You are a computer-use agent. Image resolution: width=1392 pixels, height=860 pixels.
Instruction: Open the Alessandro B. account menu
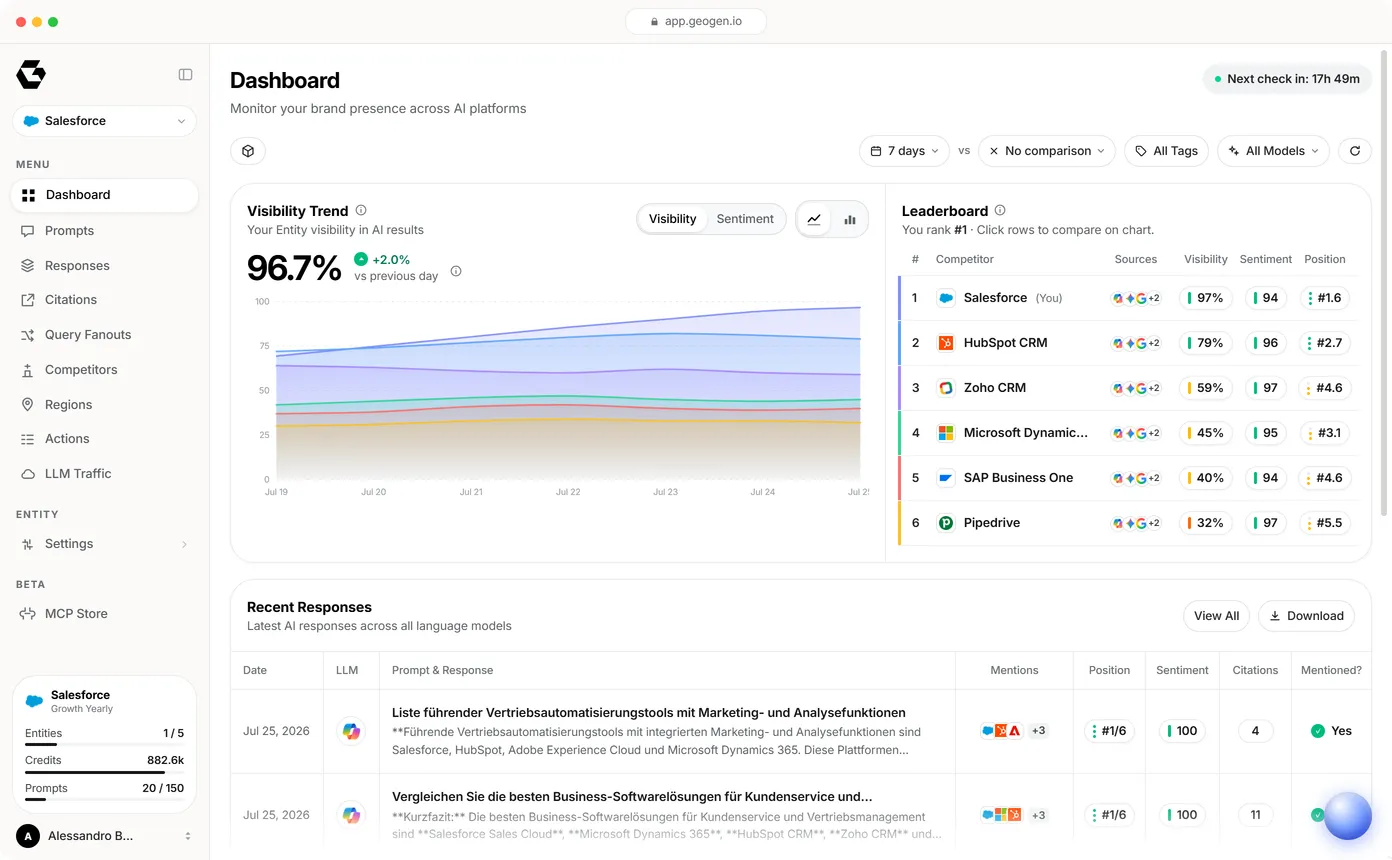tap(104, 836)
